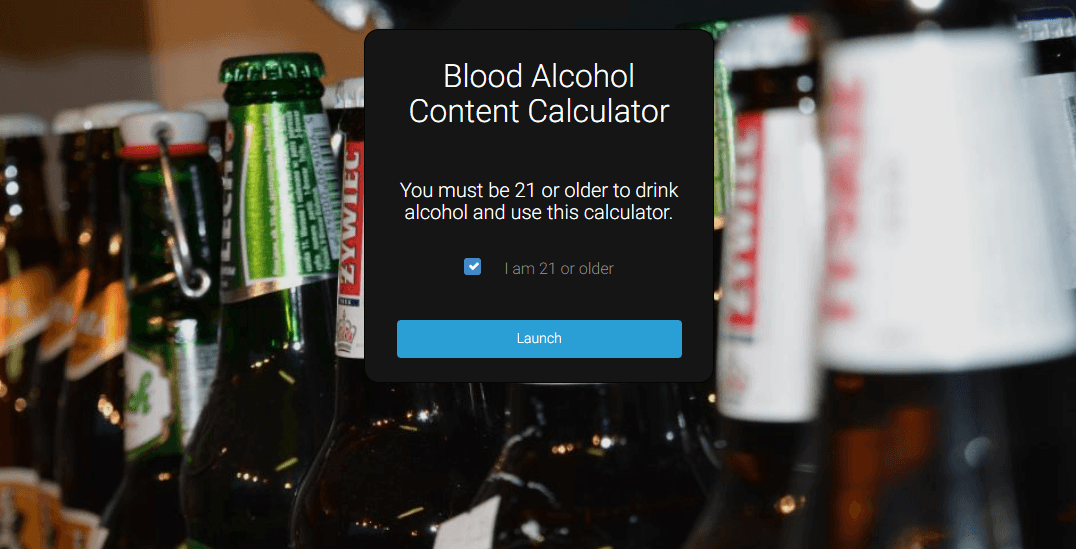Click the red vertical Zywiec label left of the dialog
The height and width of the screenshot is (550, 1076).
point(352,225)
